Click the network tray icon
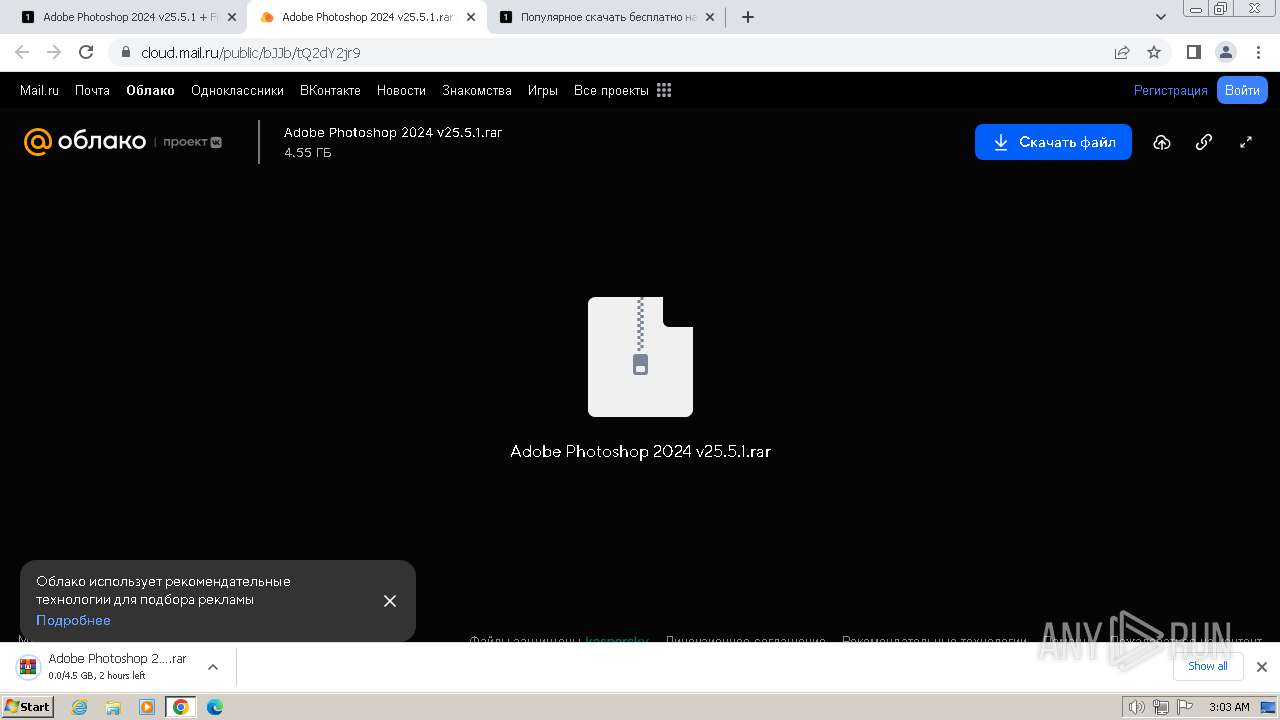 click(1160, 707)
